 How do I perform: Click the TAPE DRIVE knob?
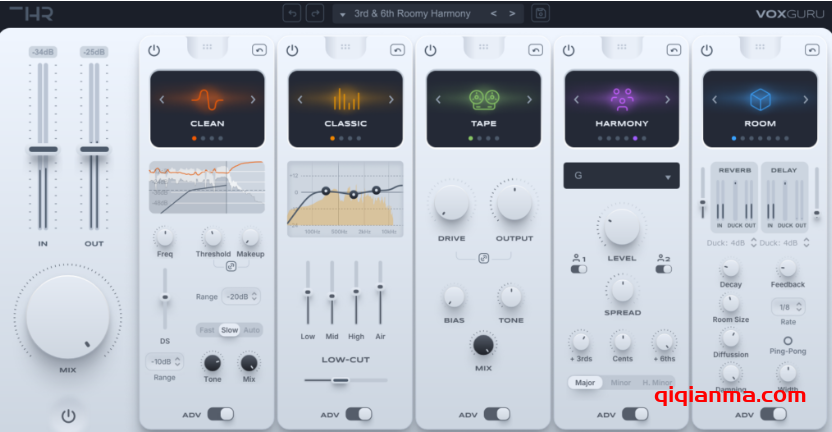point(452,203)
